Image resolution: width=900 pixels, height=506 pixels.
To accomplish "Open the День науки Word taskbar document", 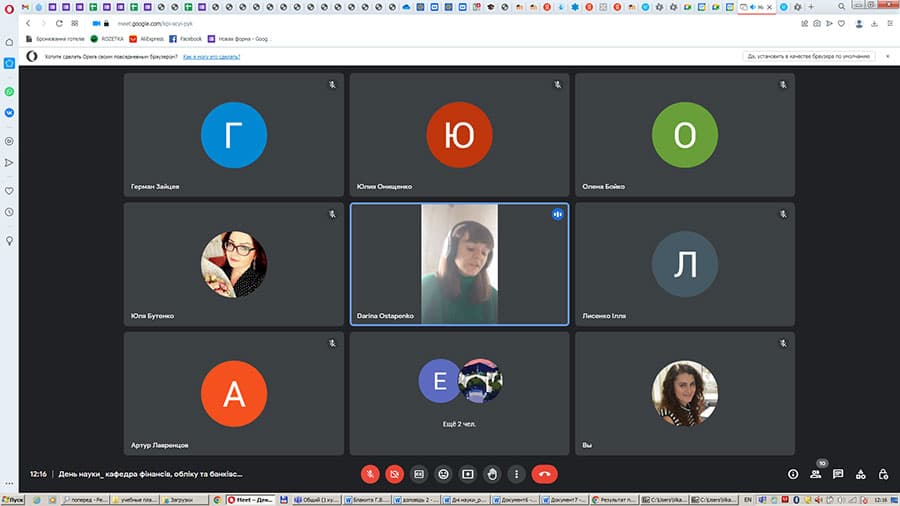I will [x=465, y=500].
